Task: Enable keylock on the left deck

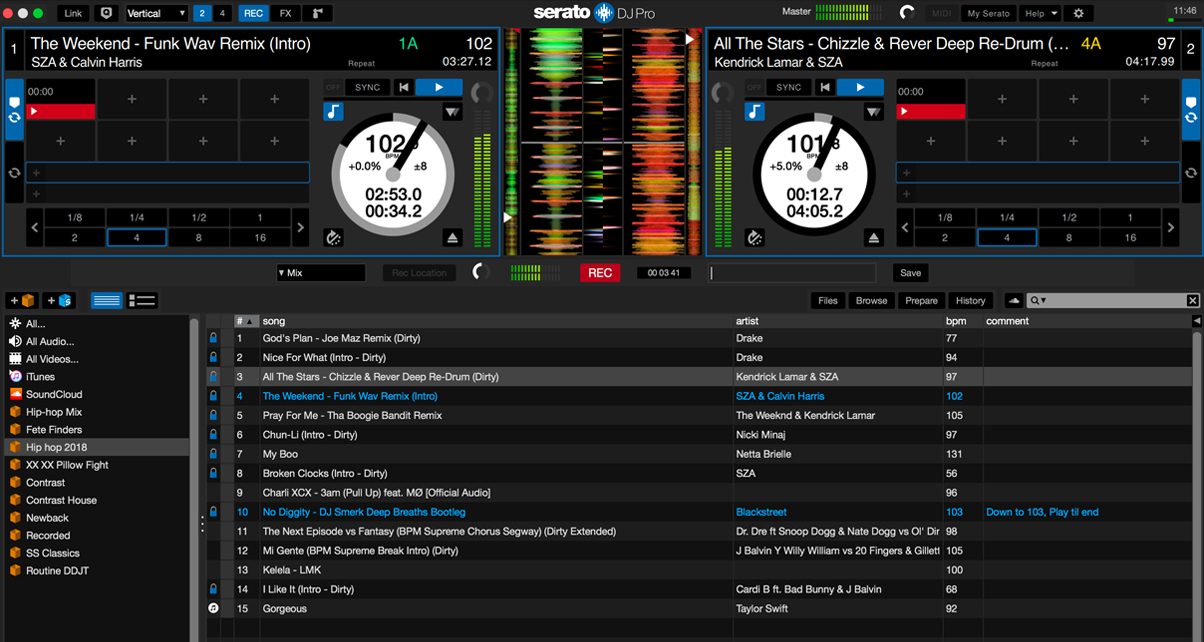Action: point(334,111)
